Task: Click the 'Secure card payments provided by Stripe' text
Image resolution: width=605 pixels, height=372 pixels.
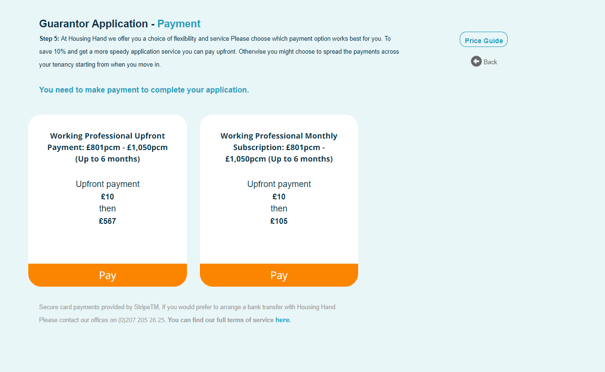Action: (99, 307)
